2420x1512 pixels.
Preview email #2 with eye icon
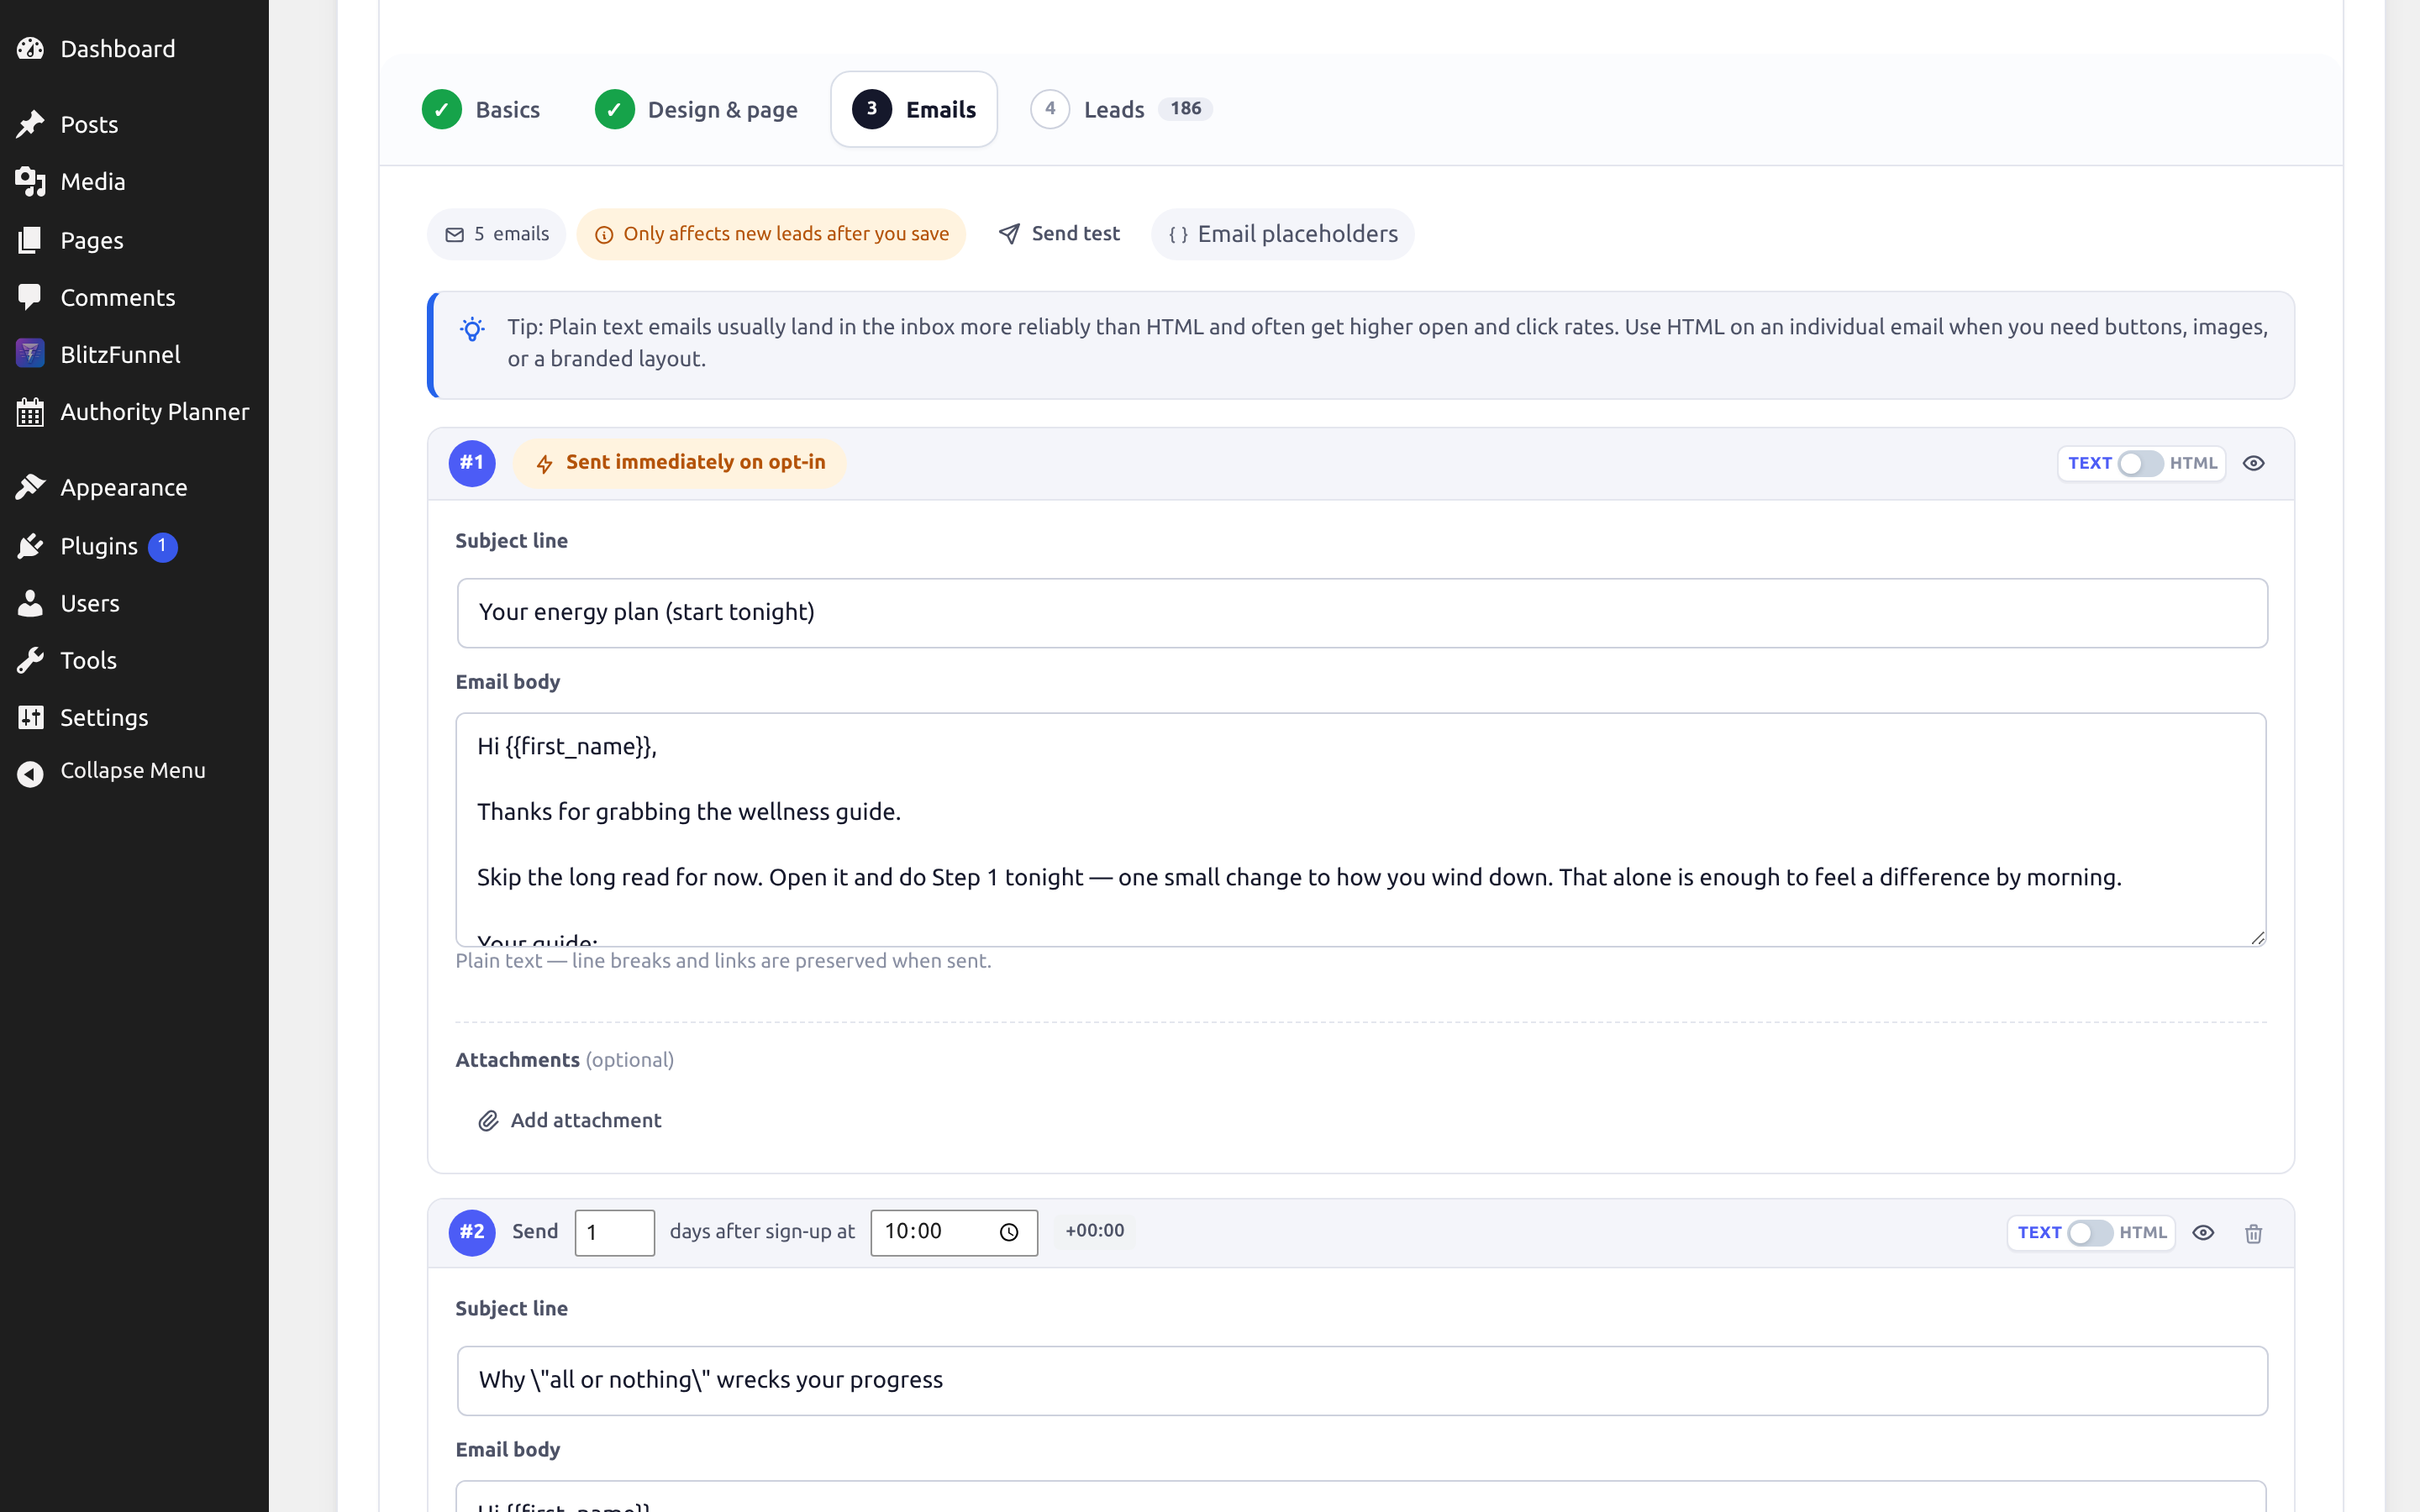2203,1232
